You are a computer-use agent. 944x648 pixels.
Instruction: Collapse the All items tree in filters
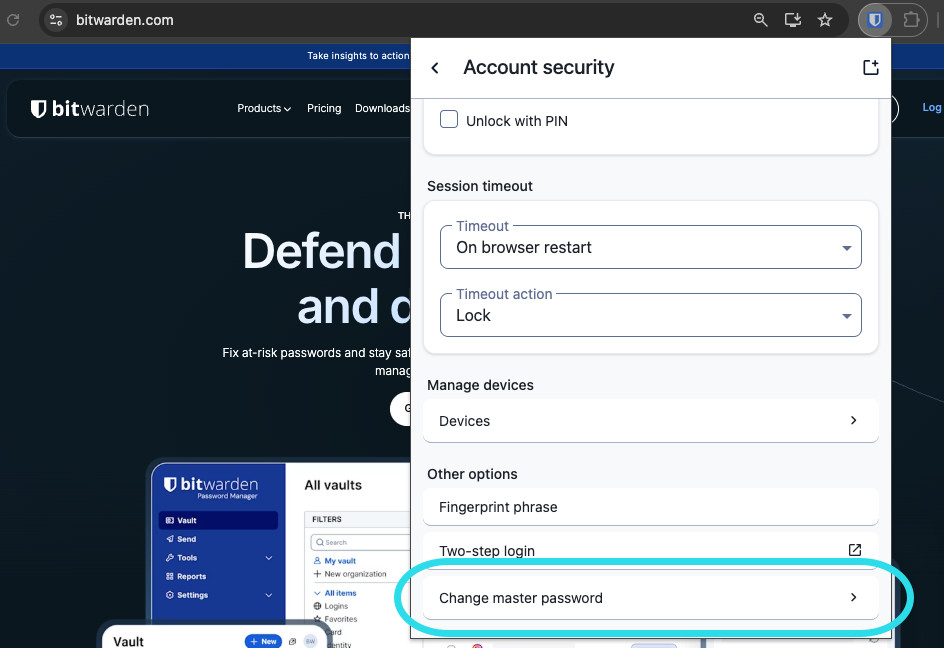317,593
